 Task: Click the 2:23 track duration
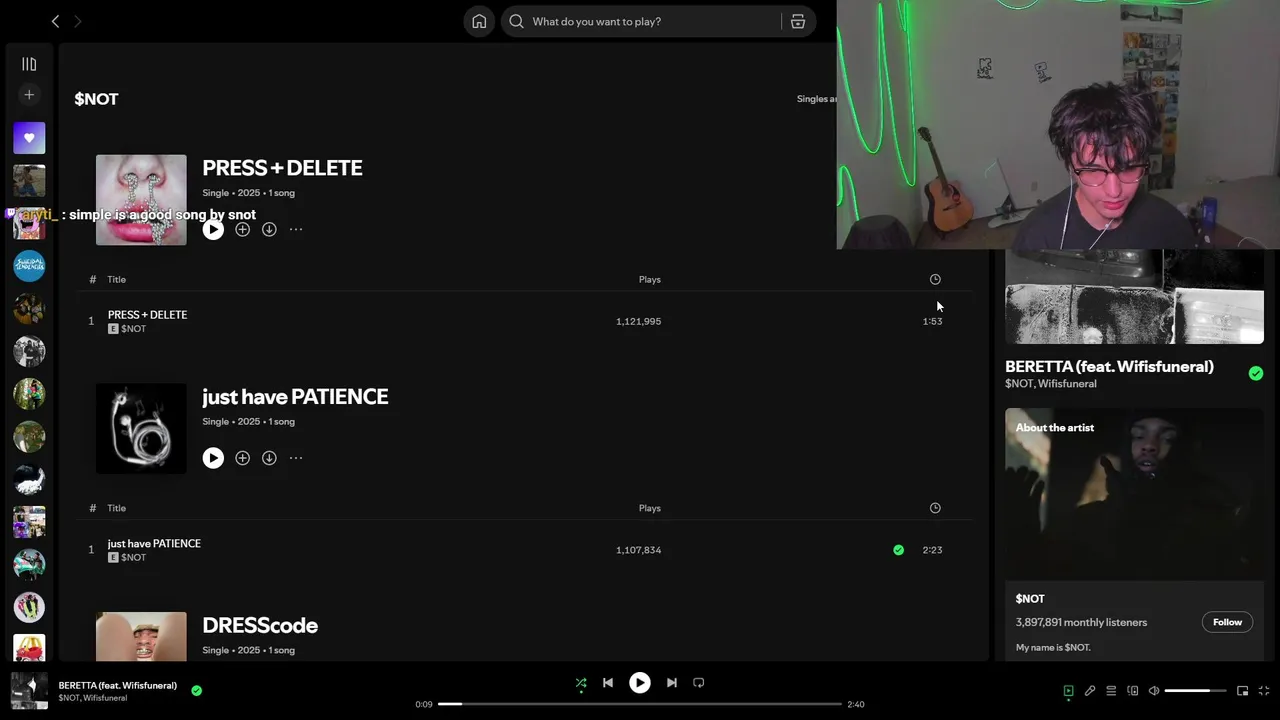932,550
